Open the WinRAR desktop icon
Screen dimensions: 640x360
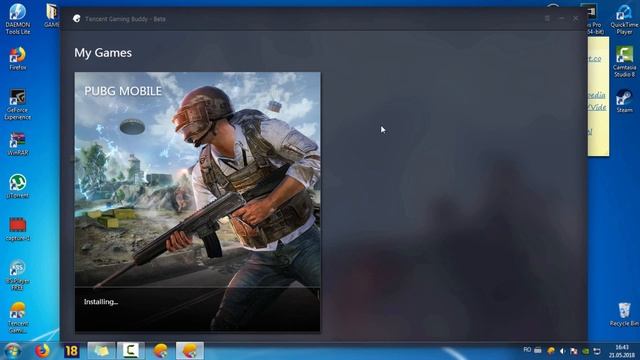tap(18, 144)
